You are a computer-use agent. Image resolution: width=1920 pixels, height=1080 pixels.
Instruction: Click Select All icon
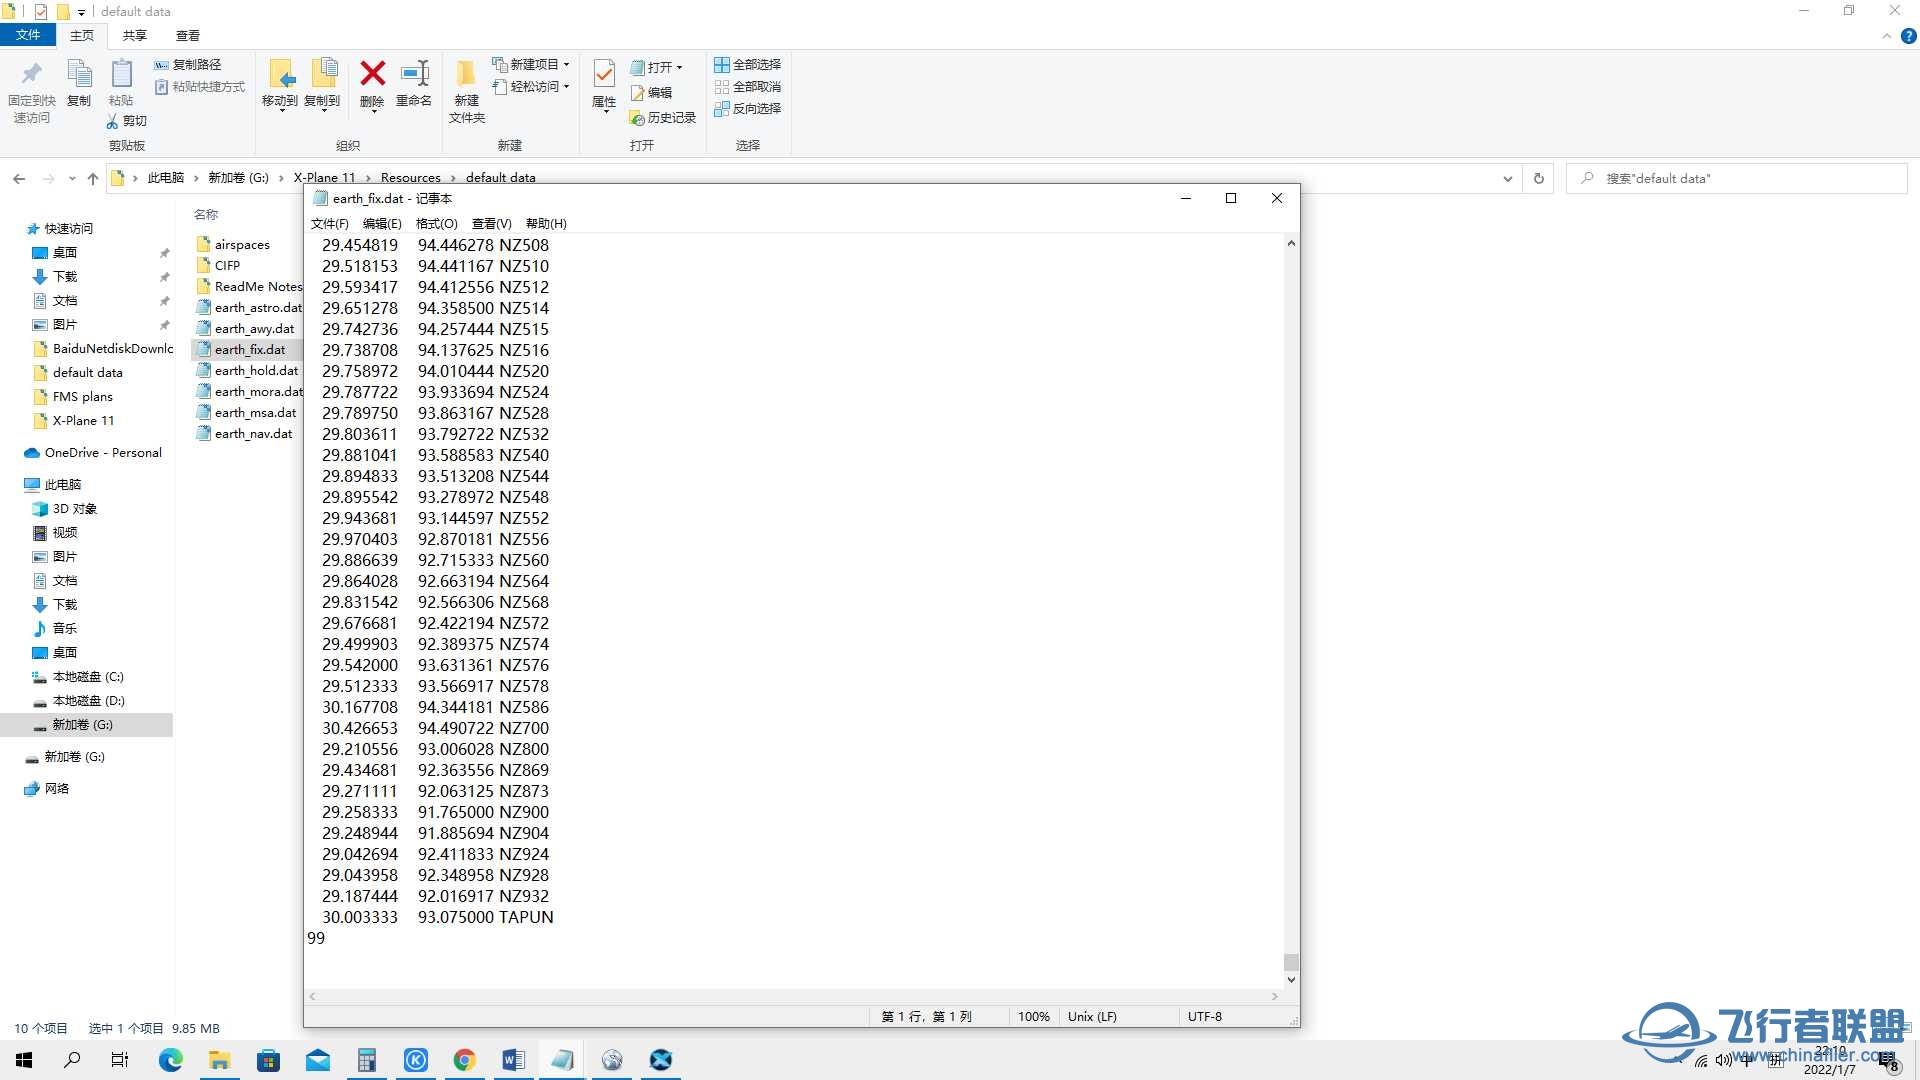(x=721, y=65)
